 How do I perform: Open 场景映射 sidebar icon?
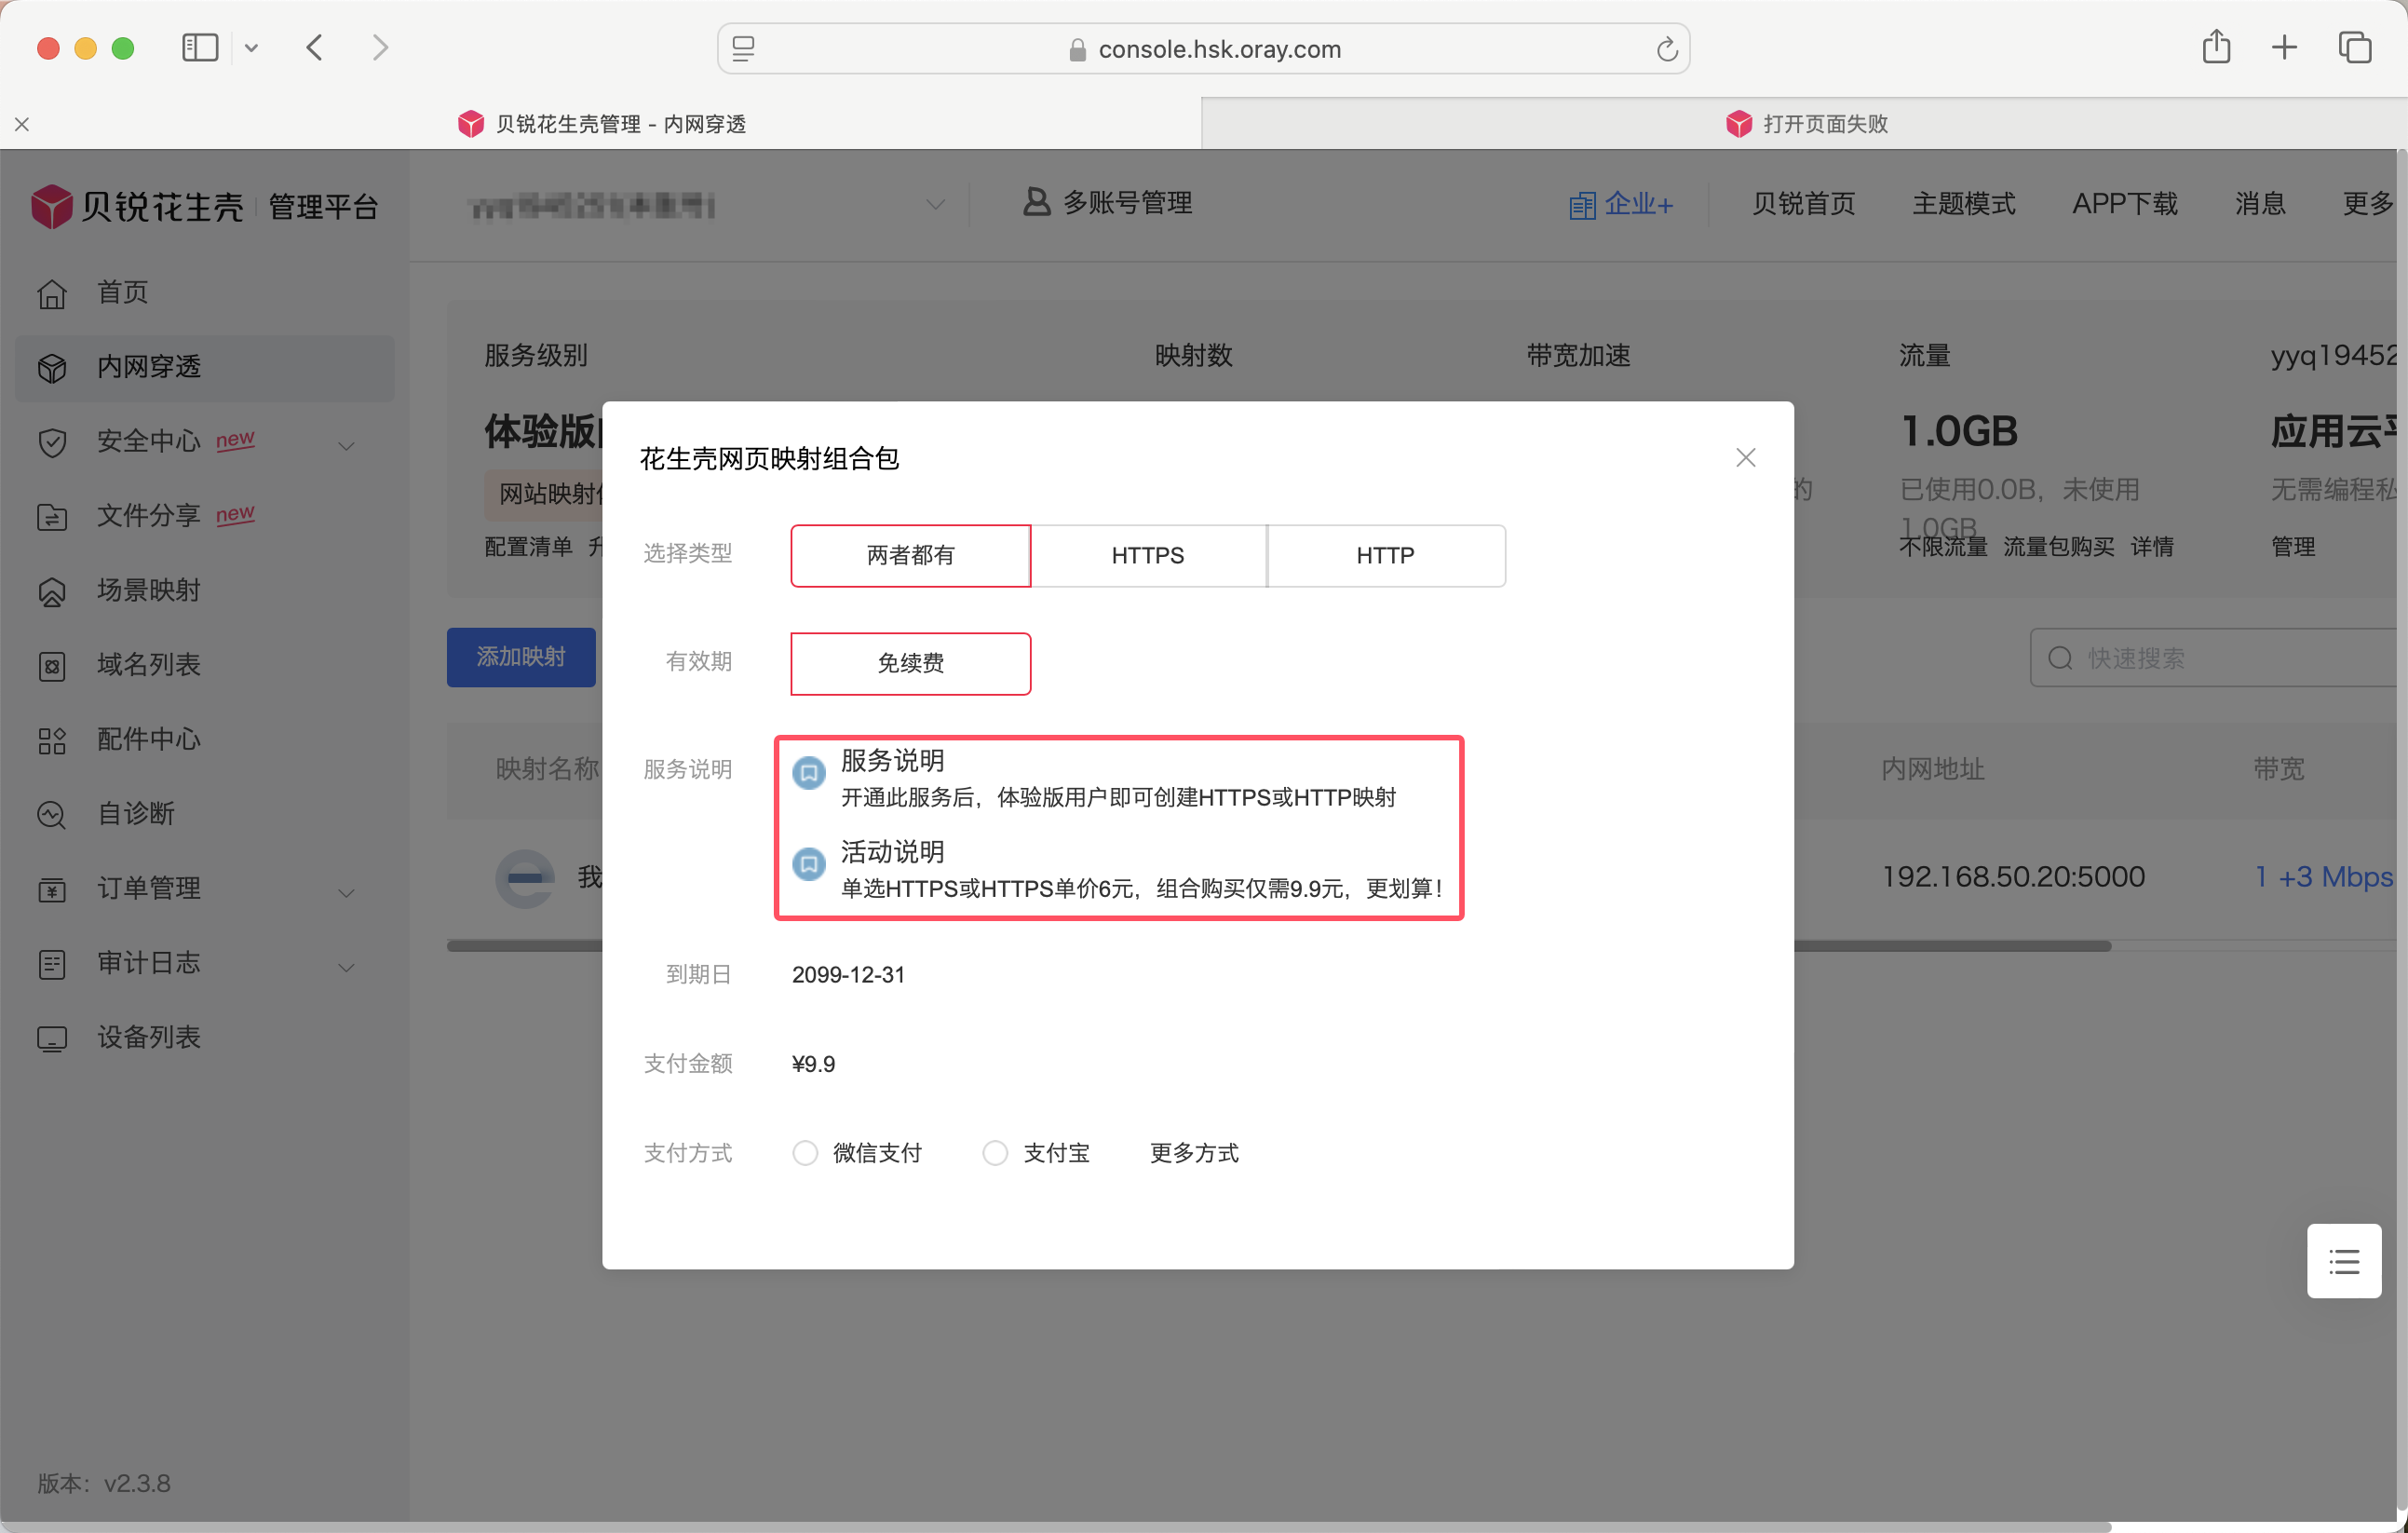tap(52, 591)
